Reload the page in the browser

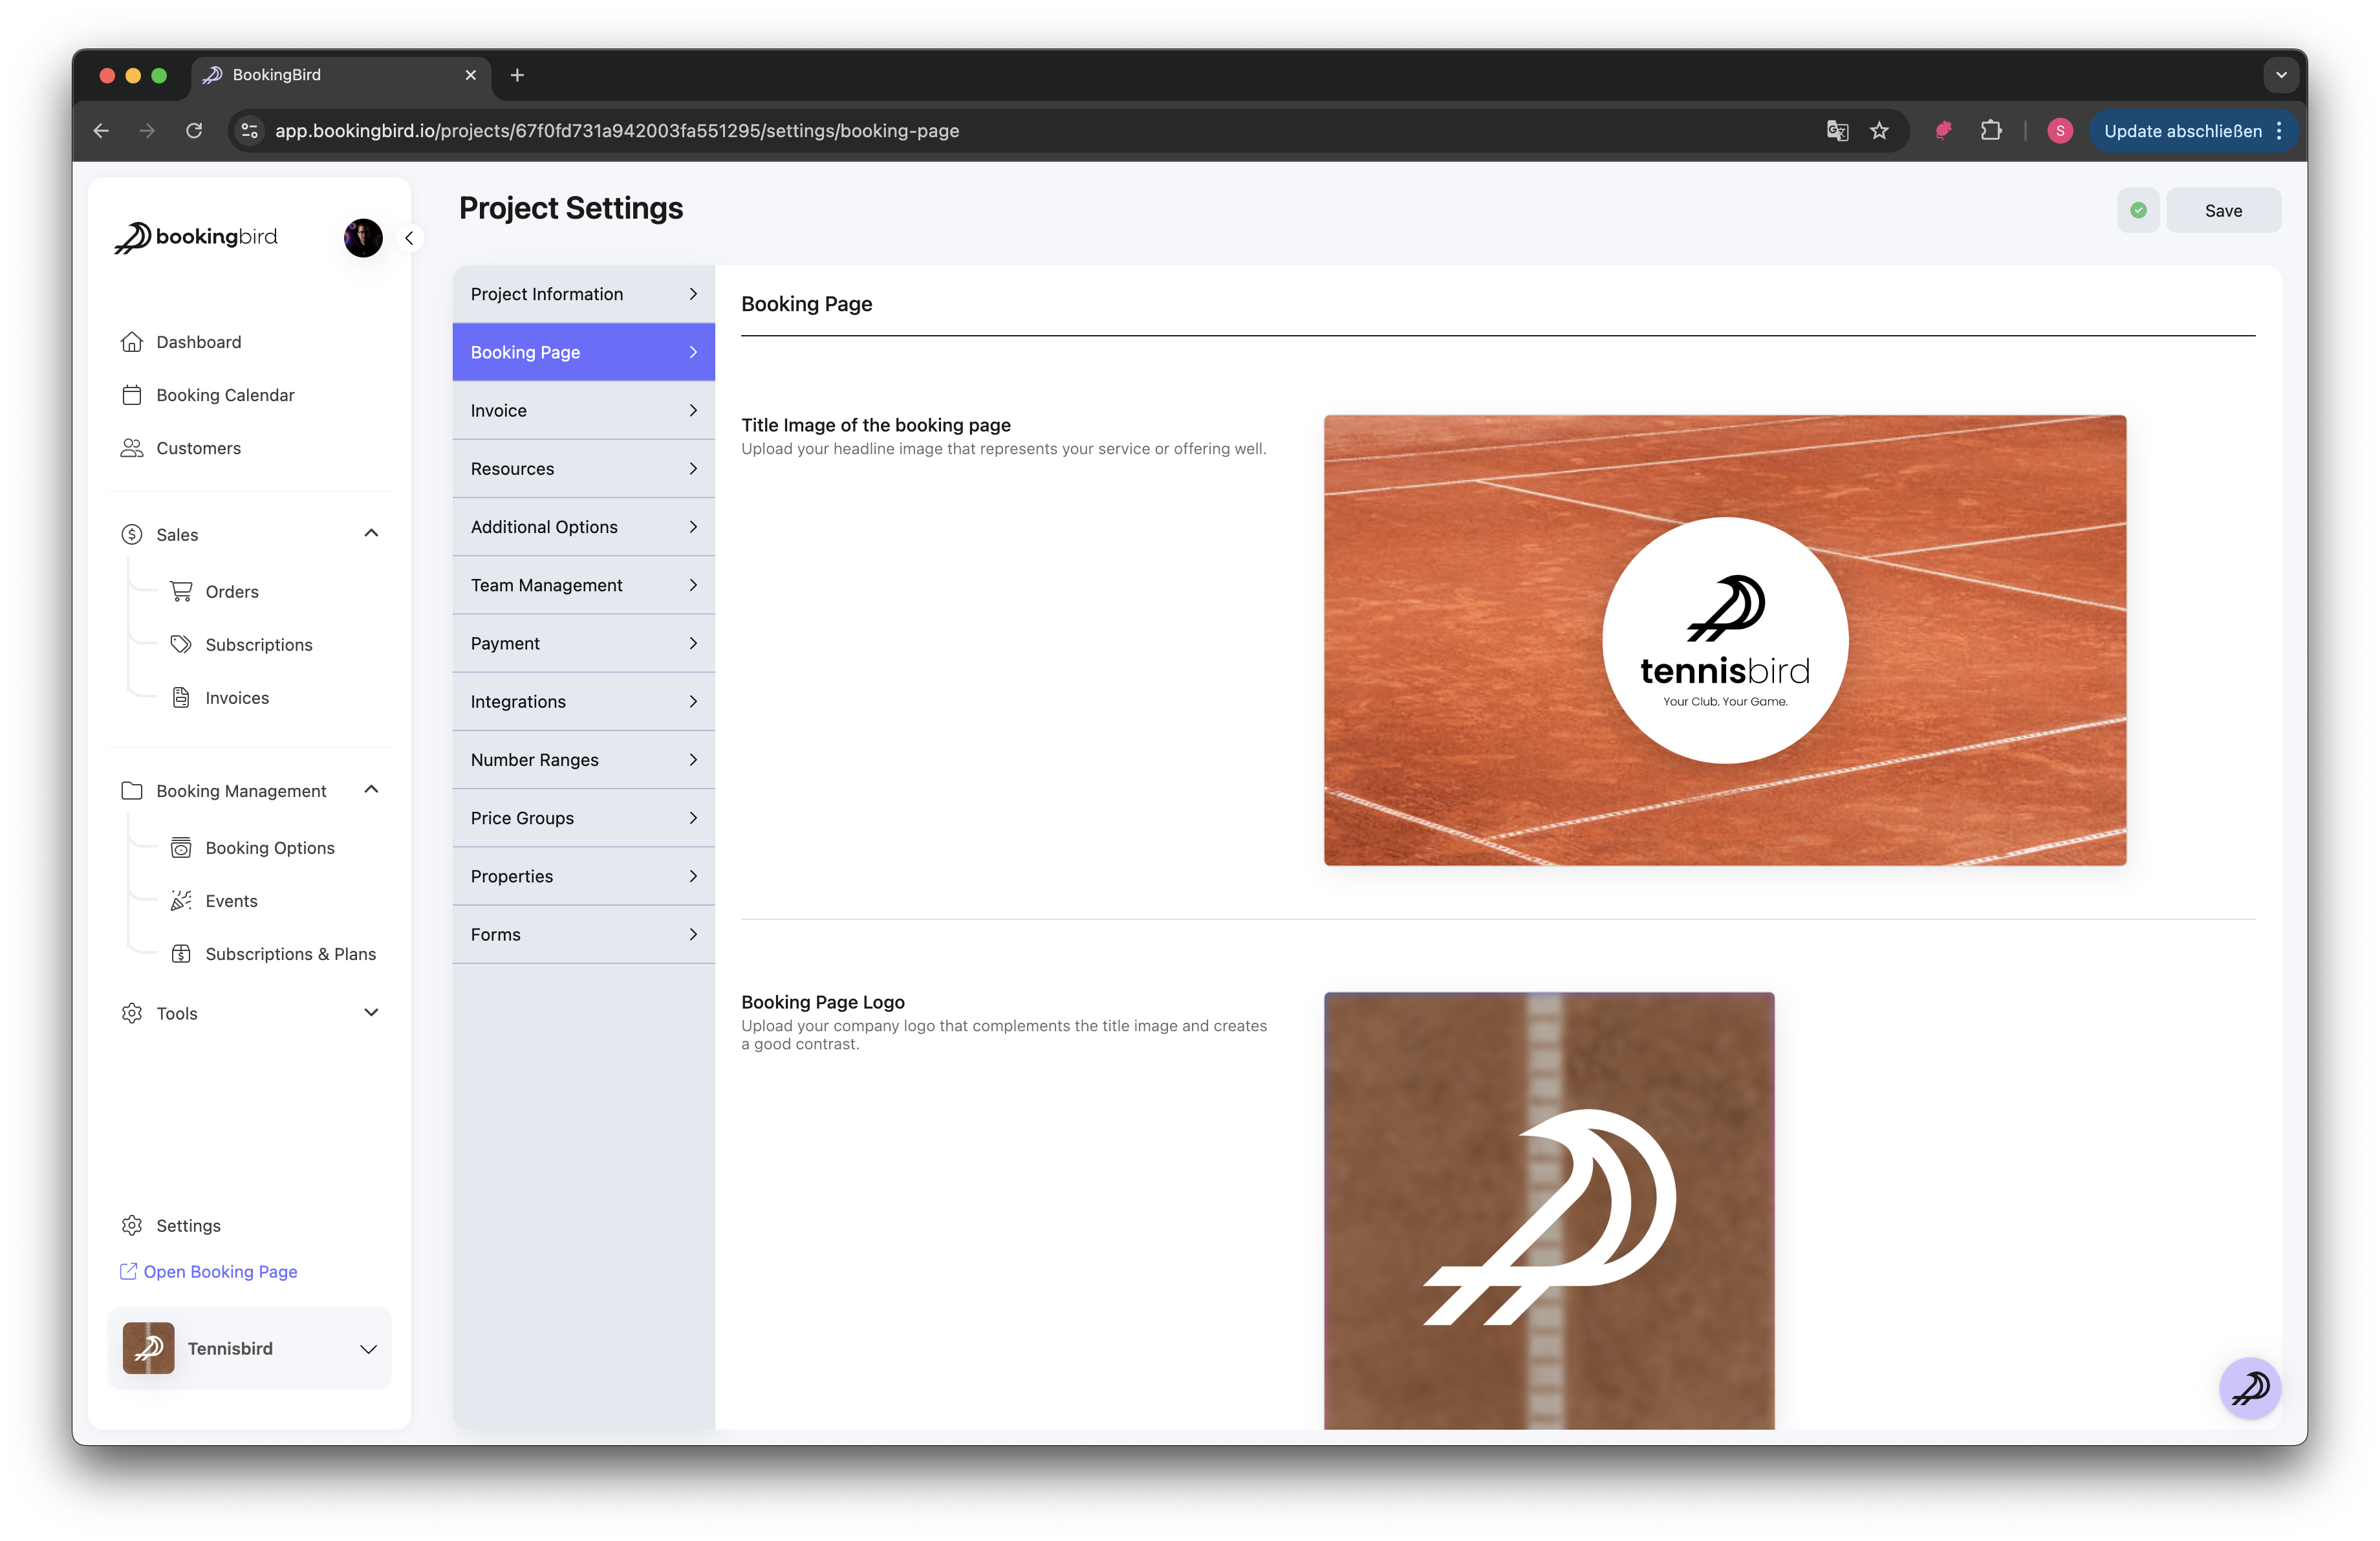194,131
